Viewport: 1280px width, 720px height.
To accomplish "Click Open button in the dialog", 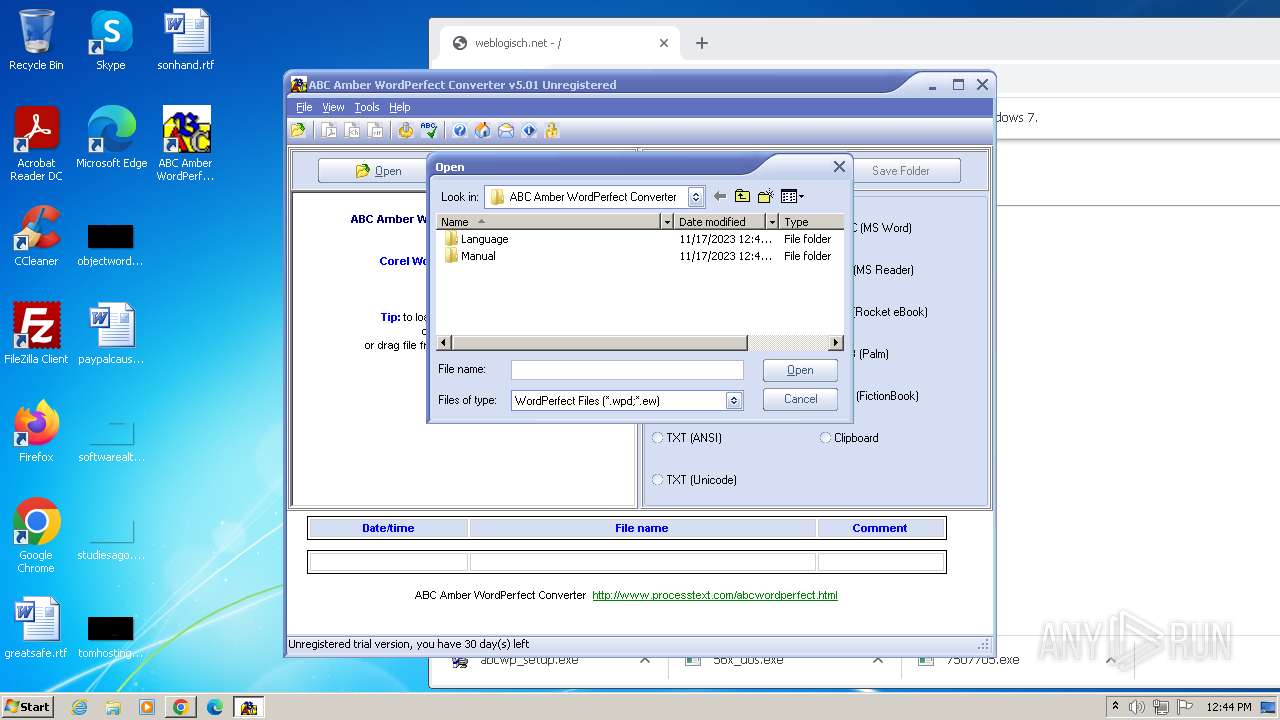I will tap(800, 370).
